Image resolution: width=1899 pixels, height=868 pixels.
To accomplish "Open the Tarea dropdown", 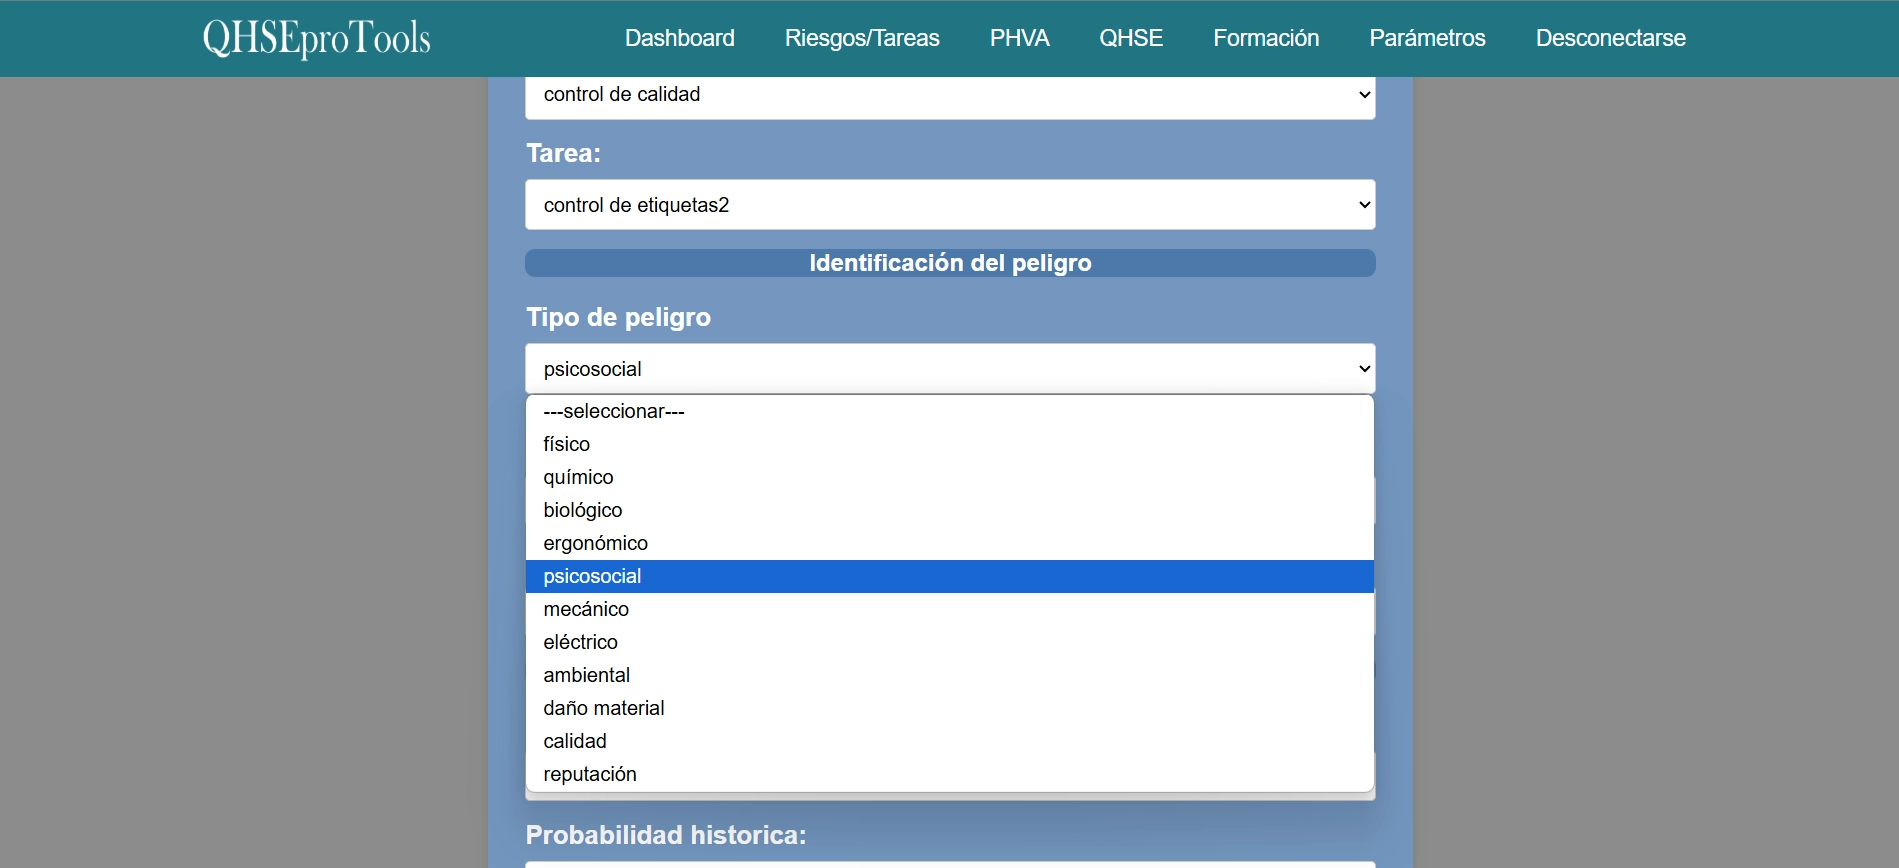I will pyautogui.click(x=950, y=205).
